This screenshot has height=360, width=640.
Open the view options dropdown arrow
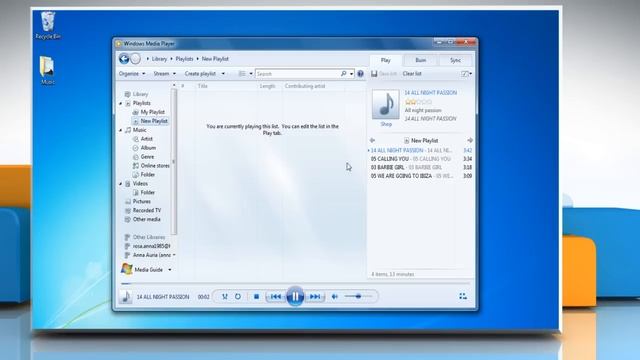(x=251, y=74)
